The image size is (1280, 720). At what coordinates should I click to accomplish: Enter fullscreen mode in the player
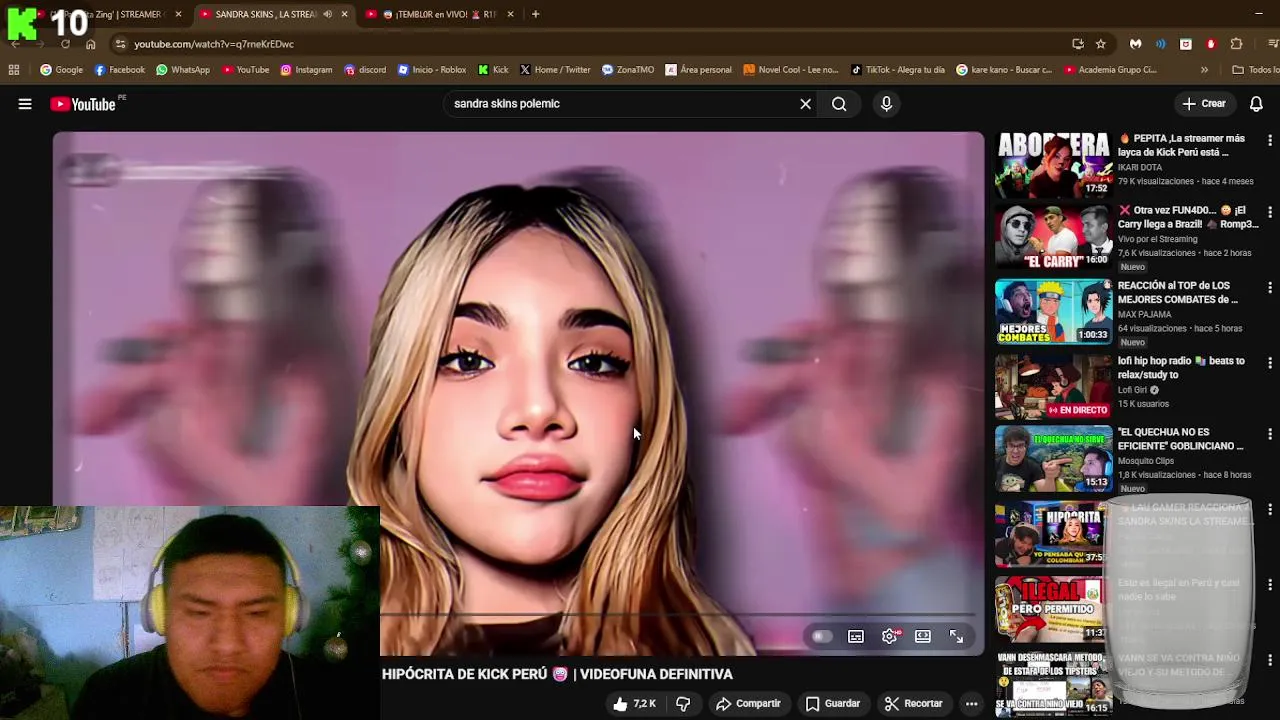[x=956, y=637]
